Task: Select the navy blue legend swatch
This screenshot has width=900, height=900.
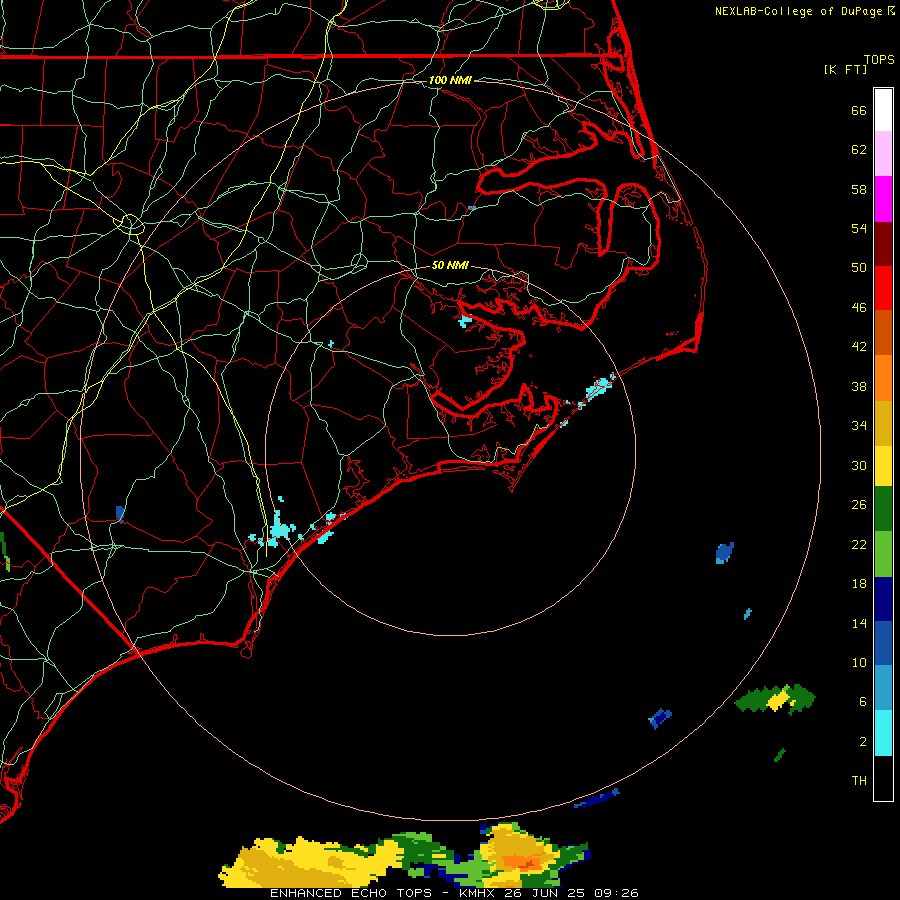Action: click(883, 599)
